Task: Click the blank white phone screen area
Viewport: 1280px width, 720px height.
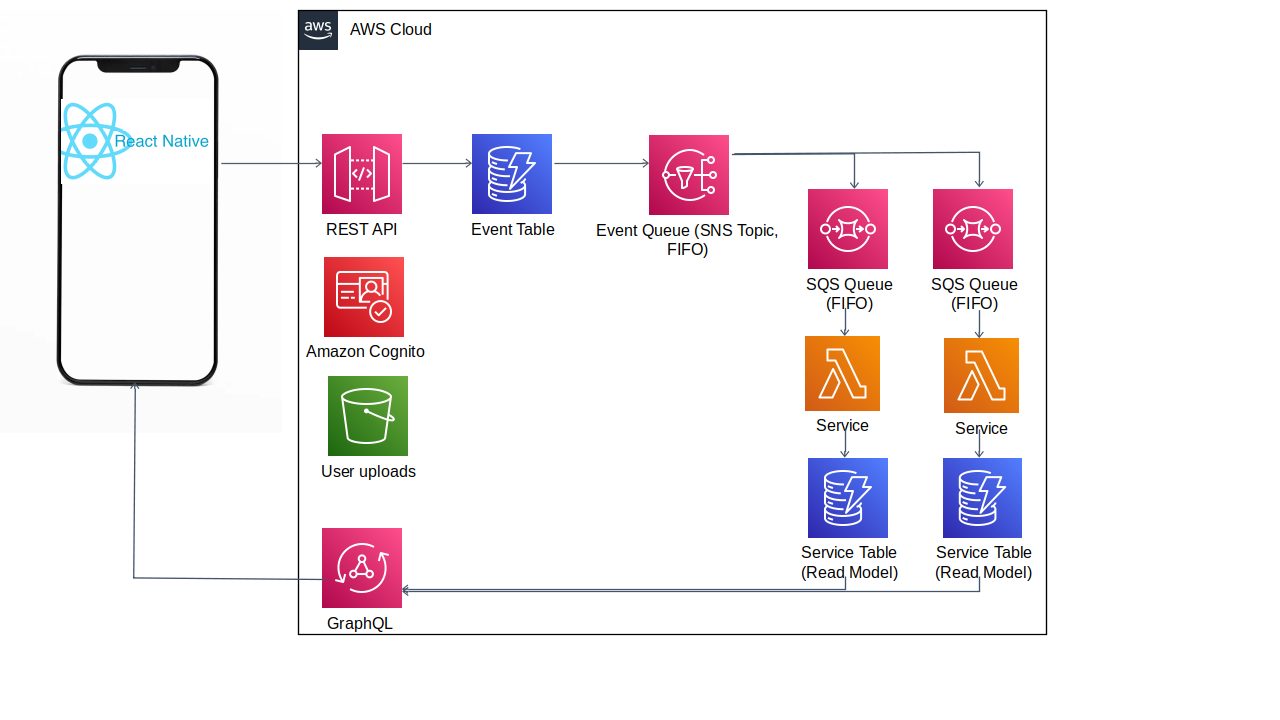Action: coord(138,280)
